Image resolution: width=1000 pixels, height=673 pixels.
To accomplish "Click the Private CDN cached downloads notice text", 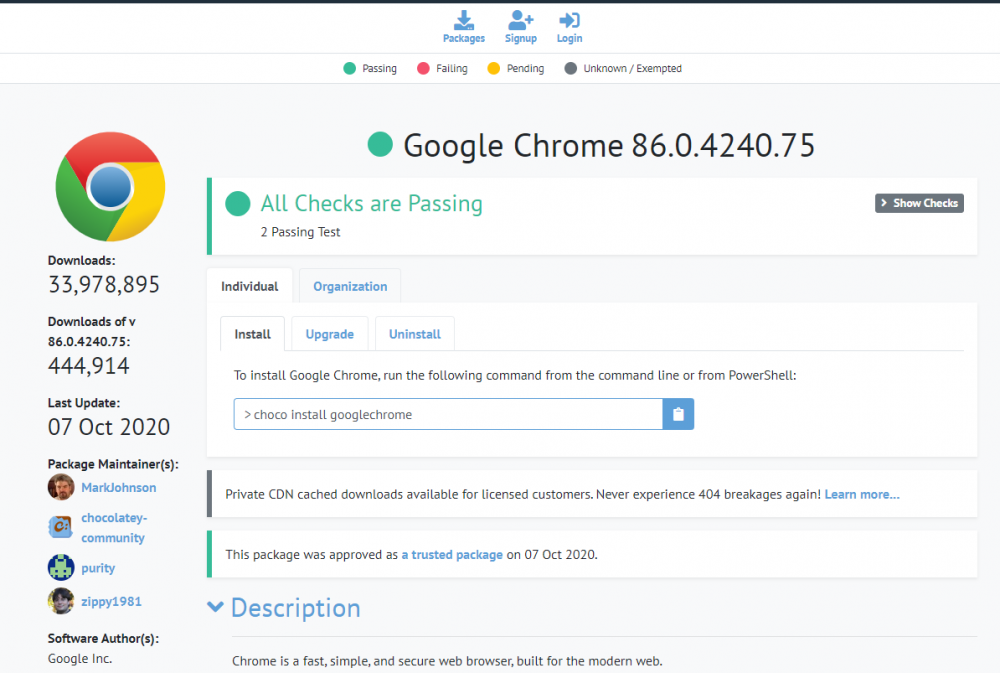I will point(523,494).
